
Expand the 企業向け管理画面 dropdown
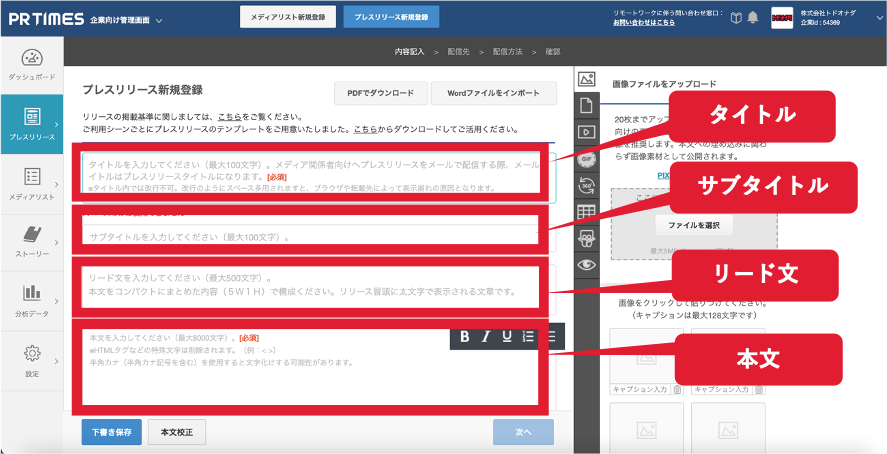pos(160,20)
